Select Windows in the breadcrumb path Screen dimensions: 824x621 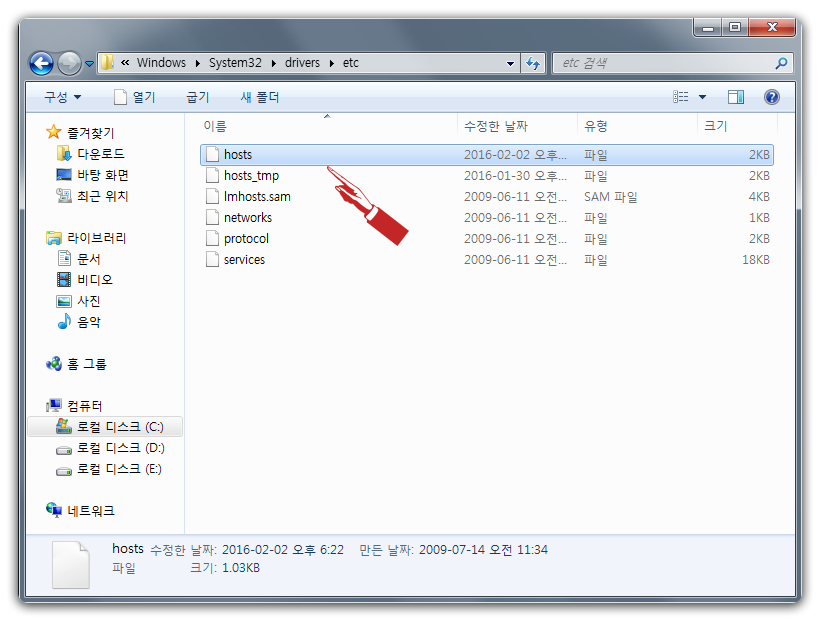coord(161,63)
